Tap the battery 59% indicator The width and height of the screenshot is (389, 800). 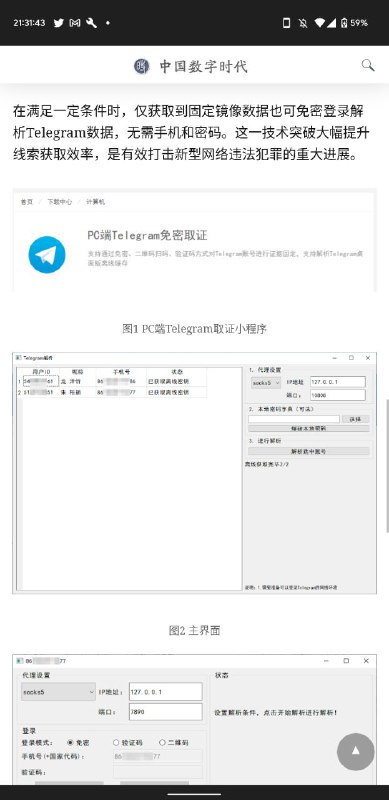(354, 23)
